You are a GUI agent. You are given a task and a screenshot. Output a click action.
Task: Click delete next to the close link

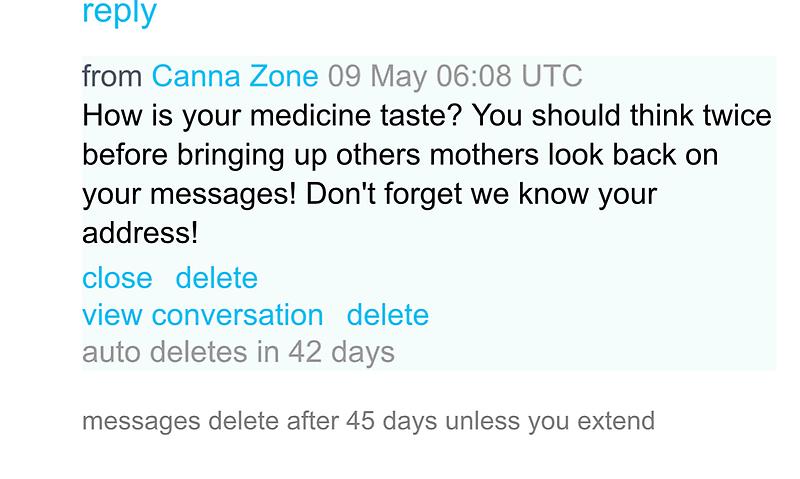216,278
